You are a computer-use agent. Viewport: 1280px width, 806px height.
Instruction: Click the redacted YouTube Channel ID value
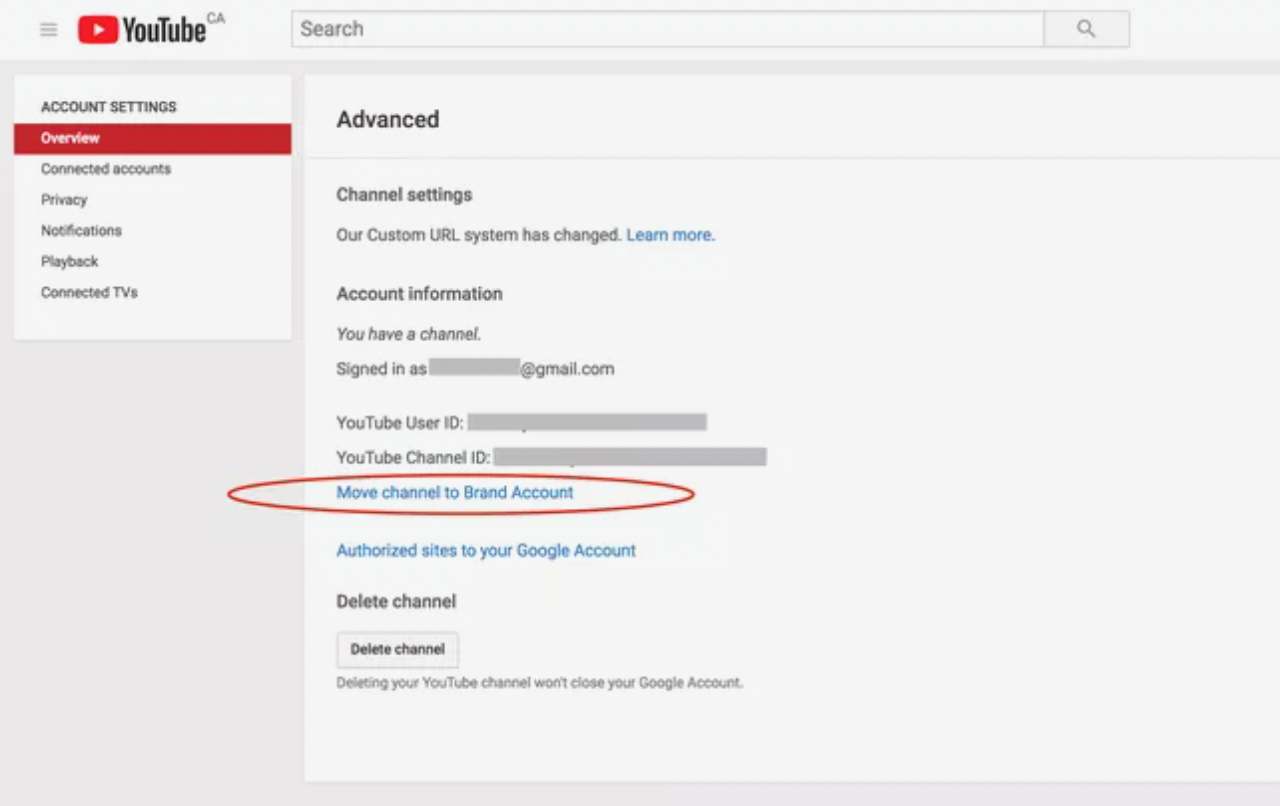tap(630, 457)
